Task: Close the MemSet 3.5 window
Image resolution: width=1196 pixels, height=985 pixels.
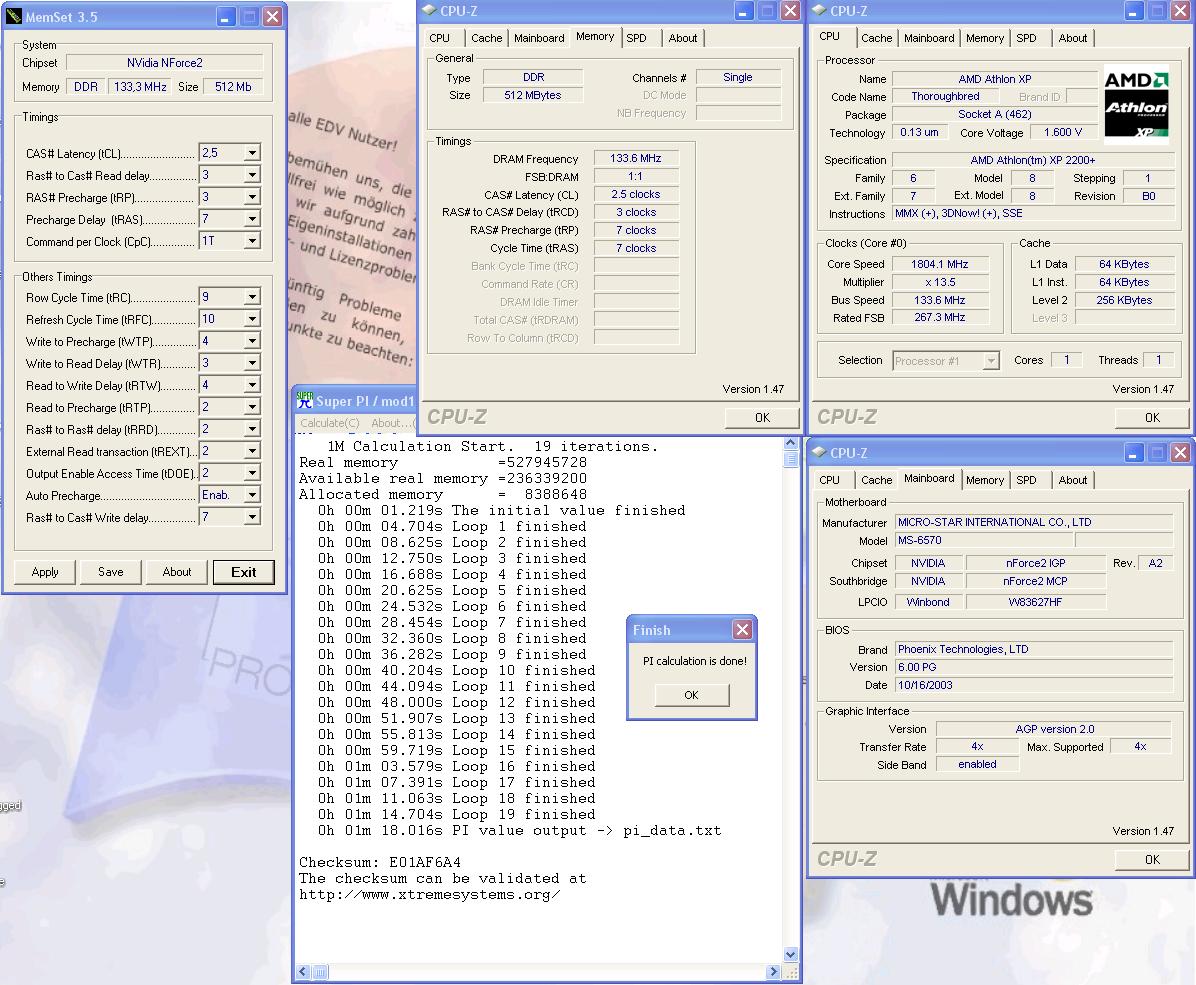Action: point(272,17)
